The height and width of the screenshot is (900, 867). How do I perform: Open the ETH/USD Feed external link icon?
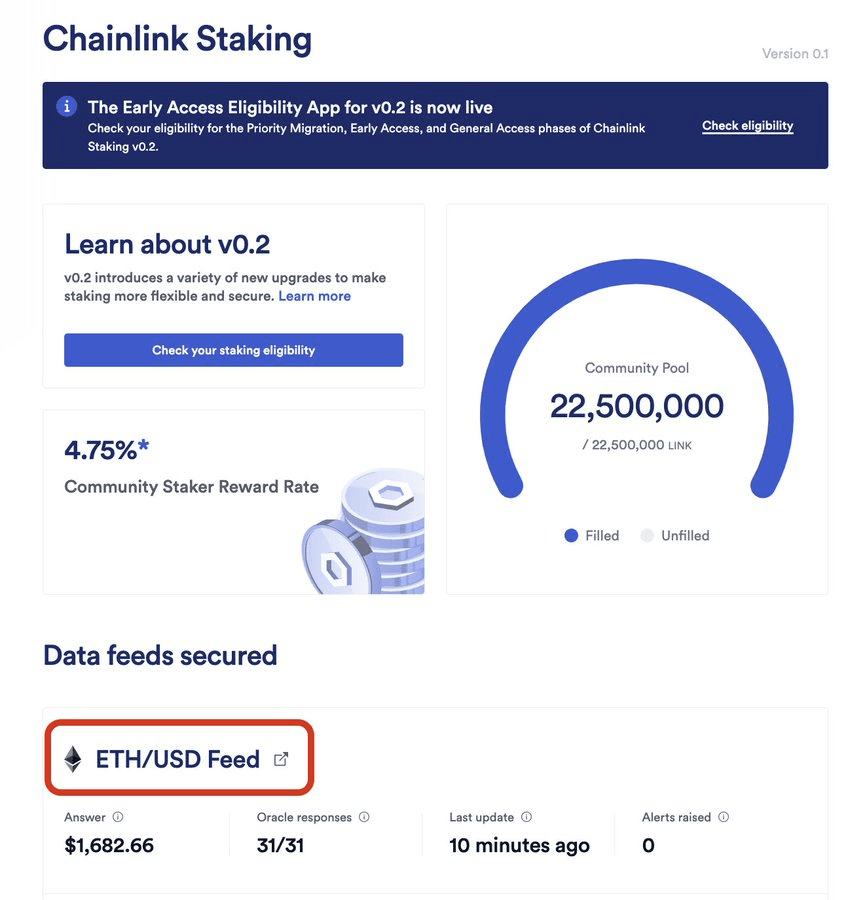coord(281,759)
